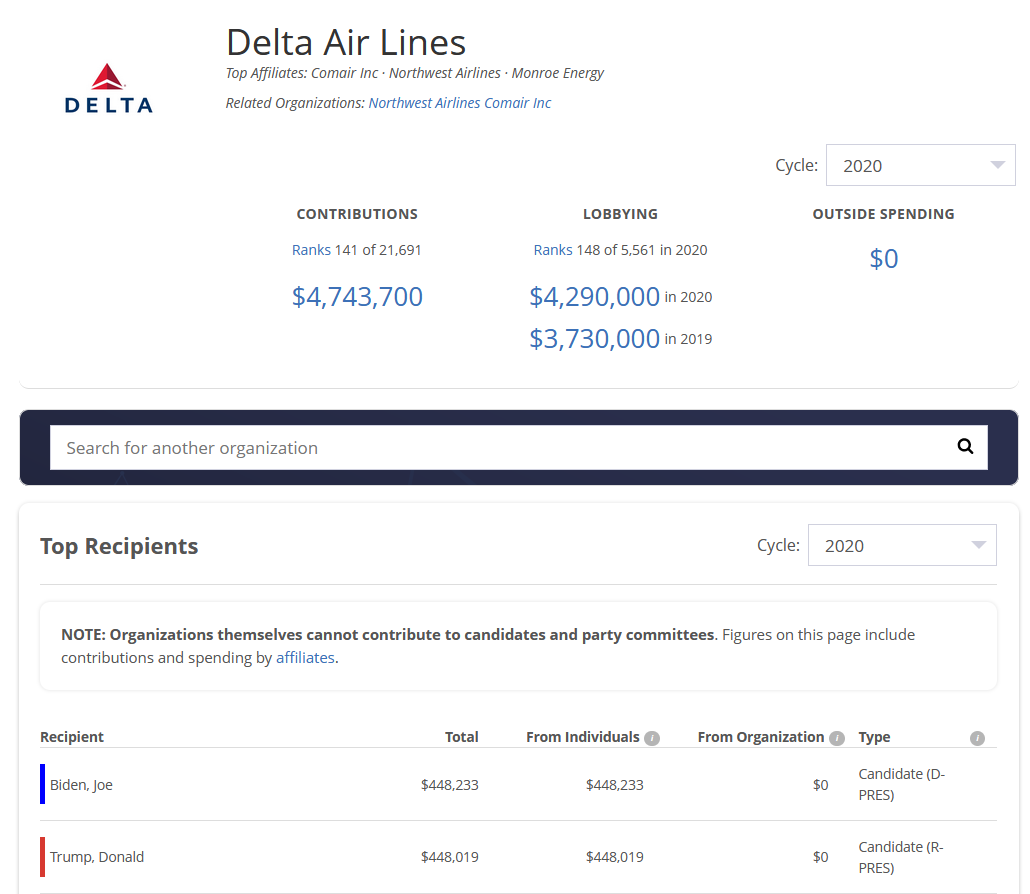The height and width of the screenshot is (894, 1030).
Task: Open the $0 outside spending figure
Action: click(x=884, y=259)
